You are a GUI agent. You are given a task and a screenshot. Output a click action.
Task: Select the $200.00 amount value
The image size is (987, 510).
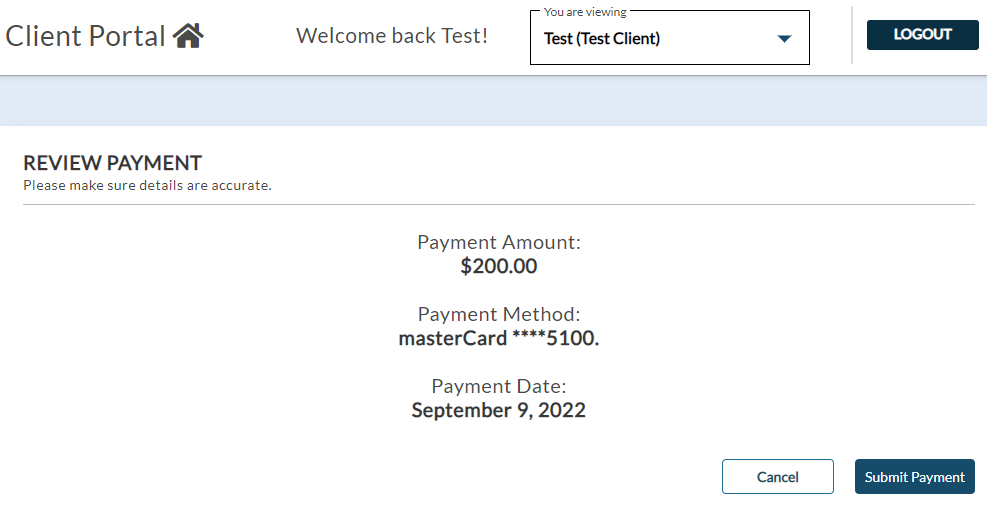(x=498, y=266)
